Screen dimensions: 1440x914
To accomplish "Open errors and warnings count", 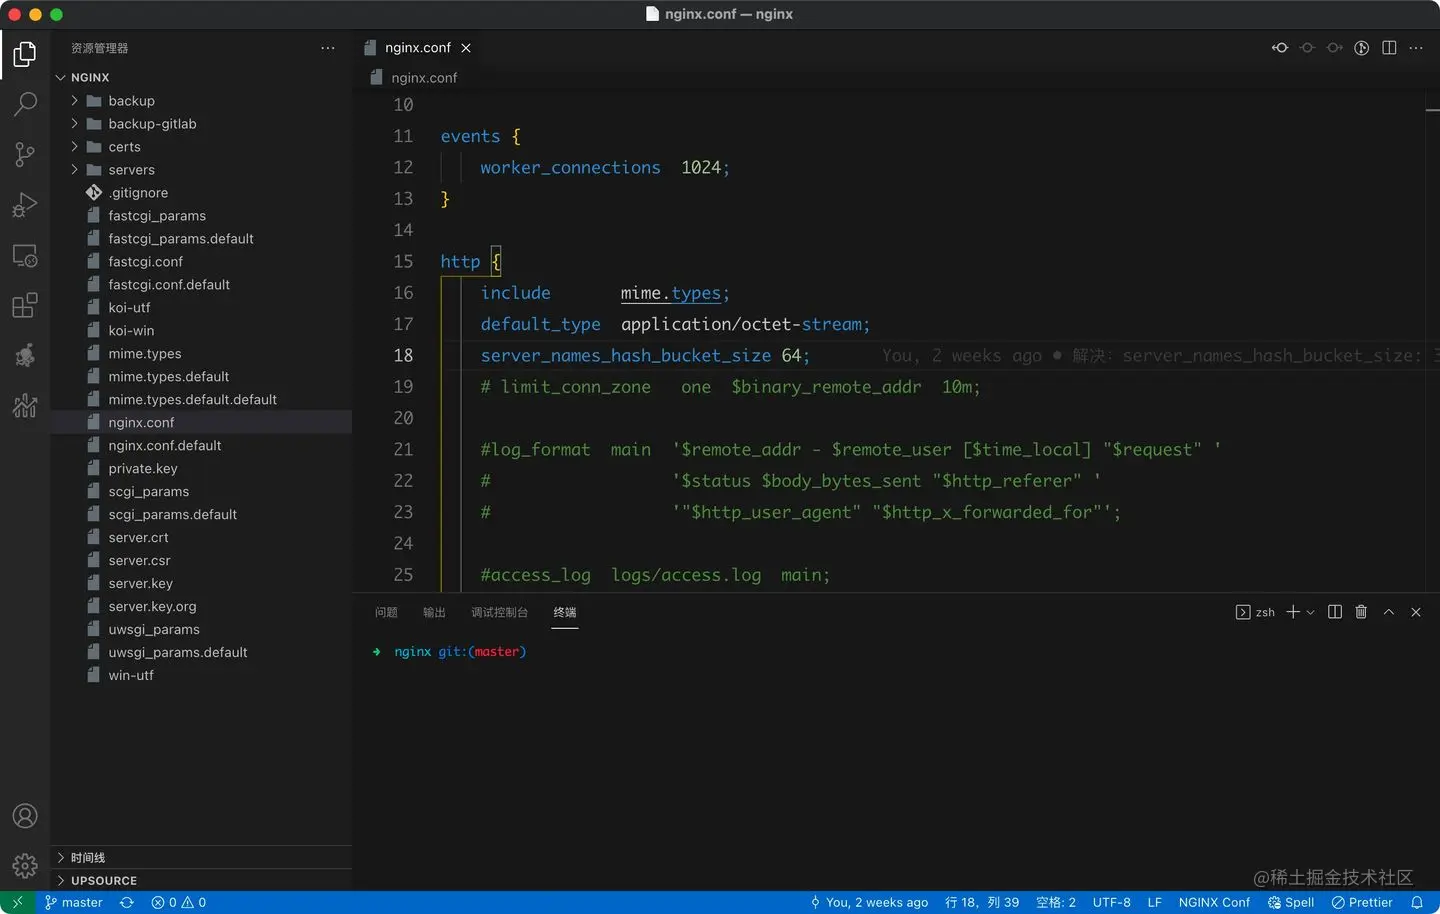I will coord(179,902).
